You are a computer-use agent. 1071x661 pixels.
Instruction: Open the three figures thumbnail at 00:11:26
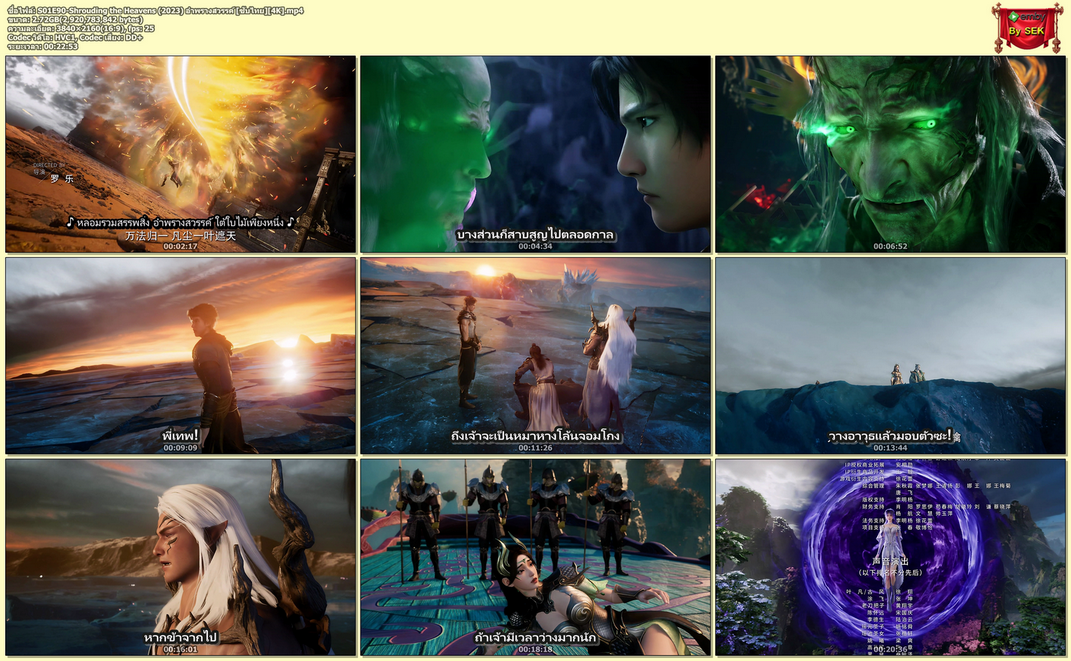[x=536, y=356]
